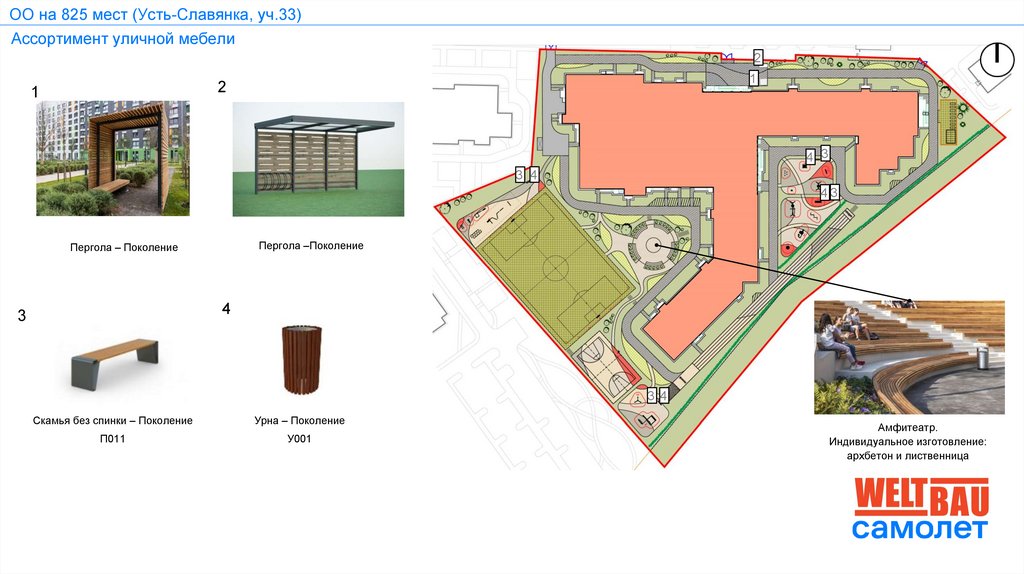Click caption Скамья без спинки – Поколение
This screenshot has height=574, width=1024.
[112, 421]
